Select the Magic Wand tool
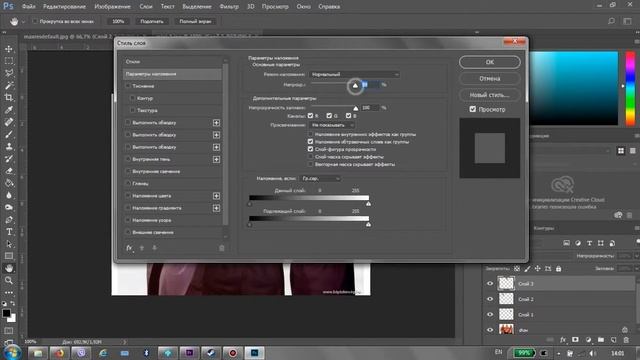The height and width of the screenshot is (360, 640). point(9,85)
